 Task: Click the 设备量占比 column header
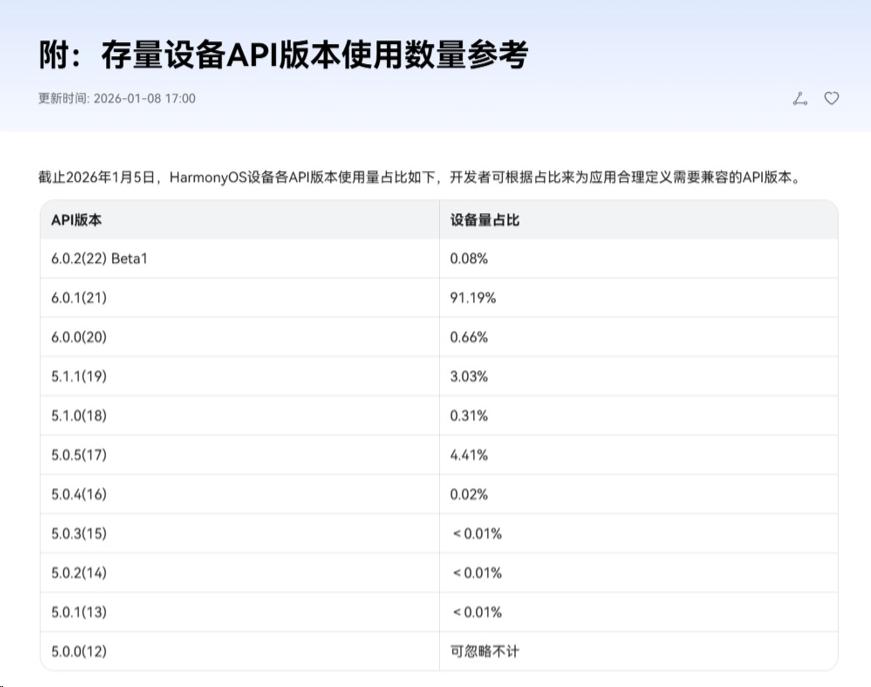(x=485, y=220)
